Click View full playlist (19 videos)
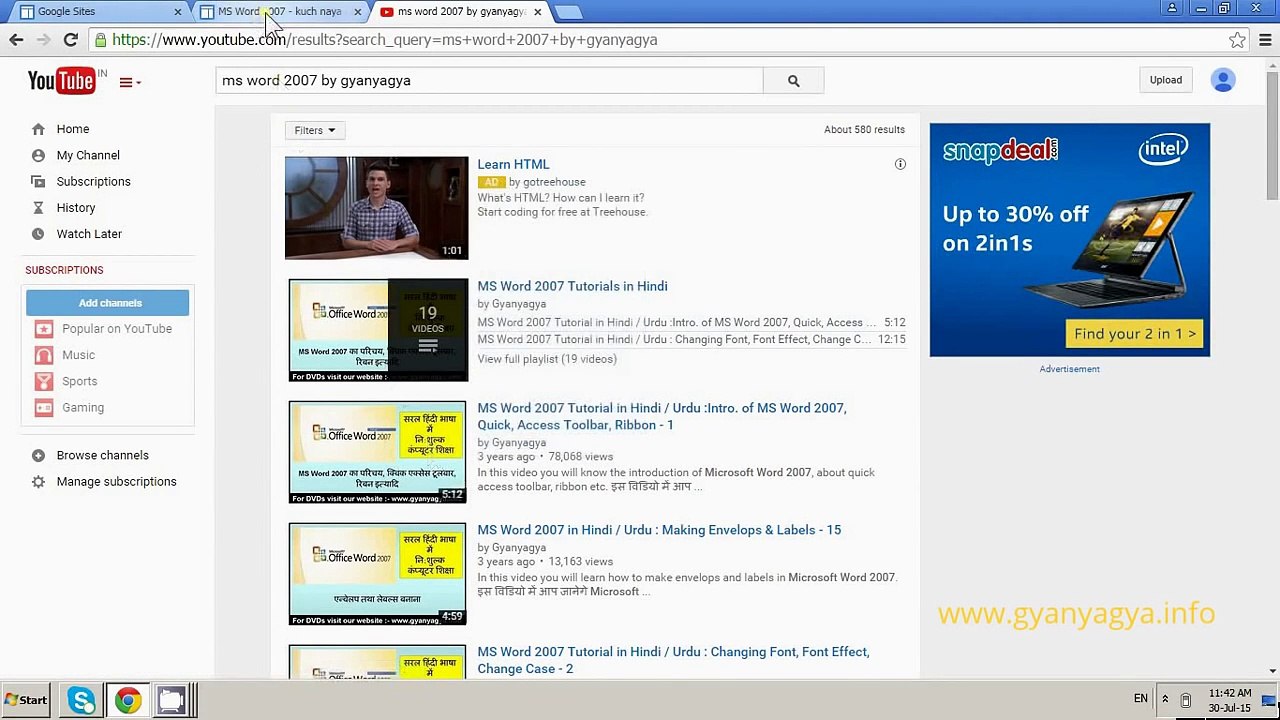Viewport: 1280px width, 720px height. pyautogui.click(x=547, y=359)
